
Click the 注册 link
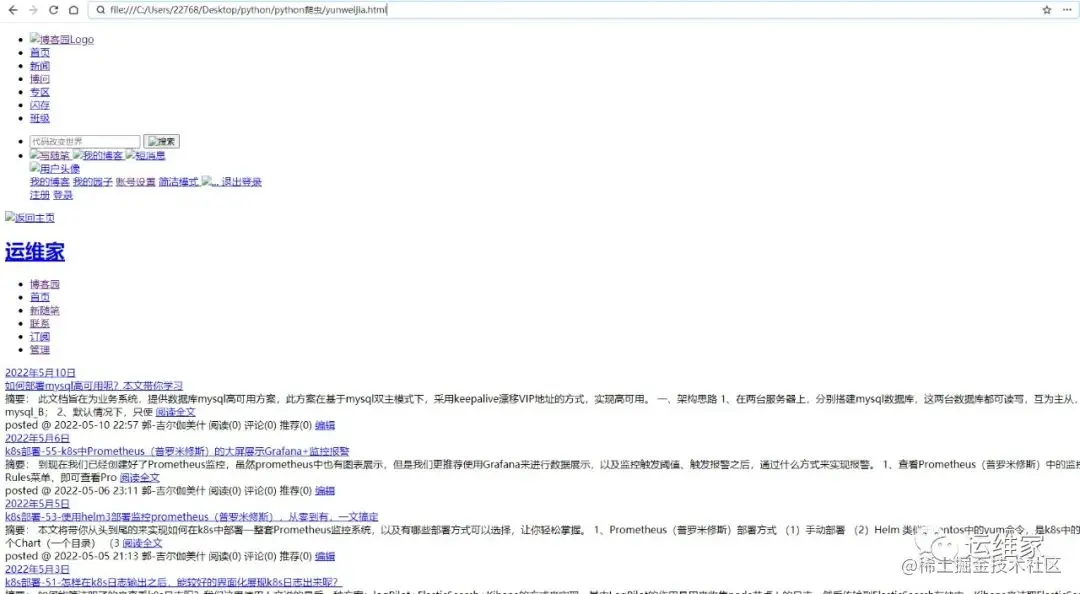pyautogui.click(x=39, y=195)
